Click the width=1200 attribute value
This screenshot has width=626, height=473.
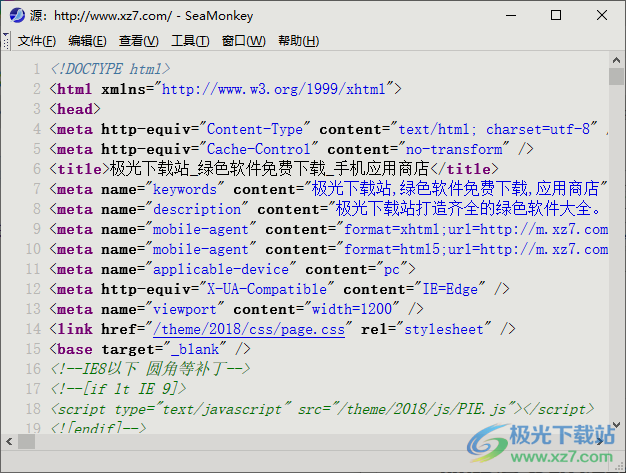point(352,309)
